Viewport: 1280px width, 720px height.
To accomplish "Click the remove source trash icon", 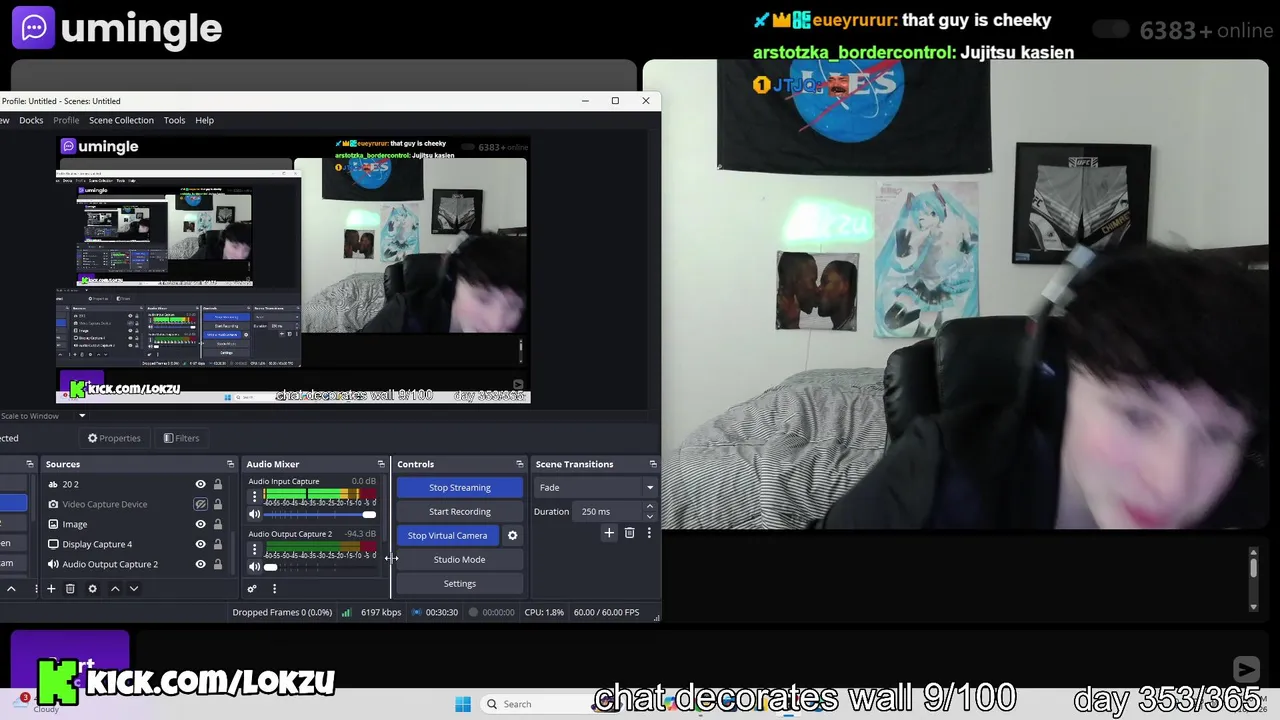I will [x=70, y=589].
